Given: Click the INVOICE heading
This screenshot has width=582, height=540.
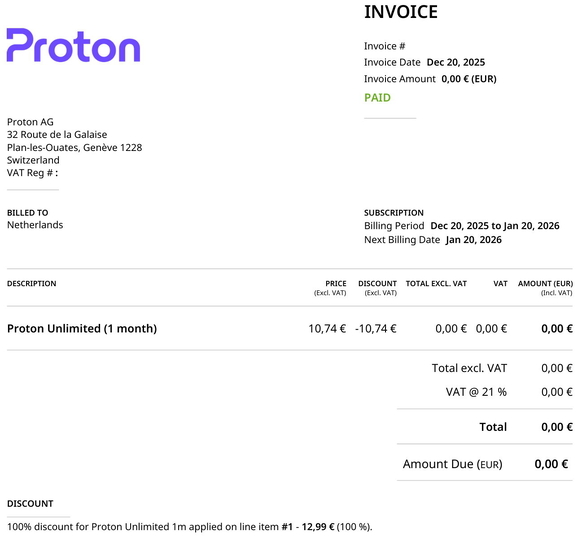Looking at the screenshot, I should point(401,12).
